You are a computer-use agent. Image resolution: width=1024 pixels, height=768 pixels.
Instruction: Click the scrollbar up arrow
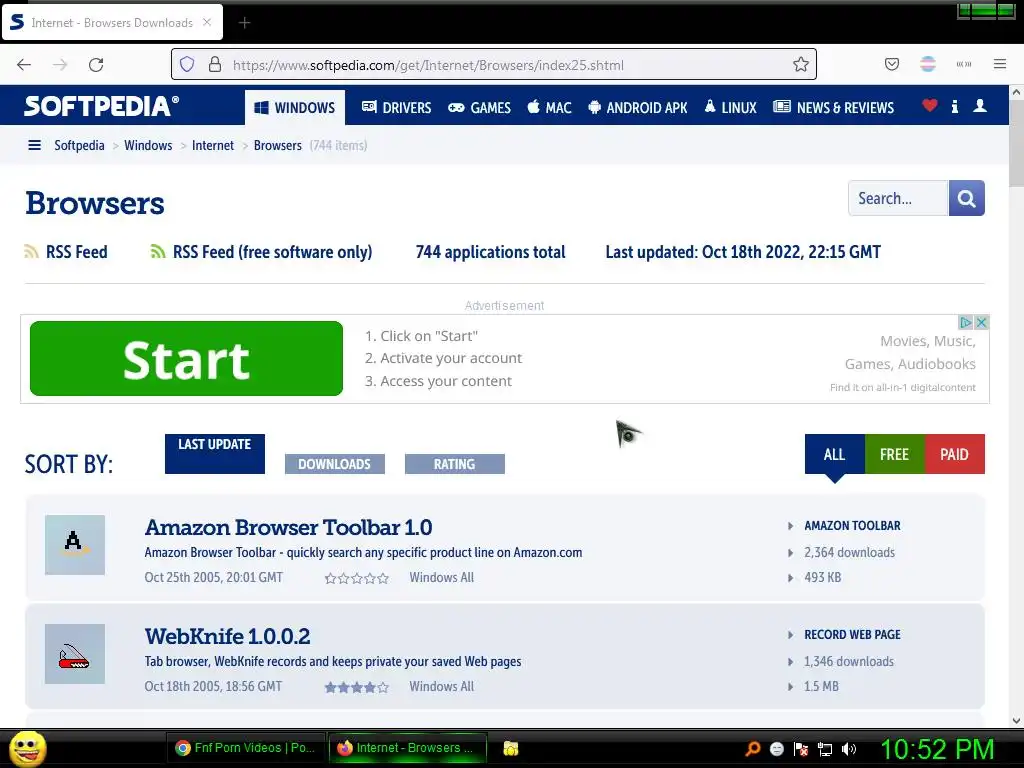1016,93
